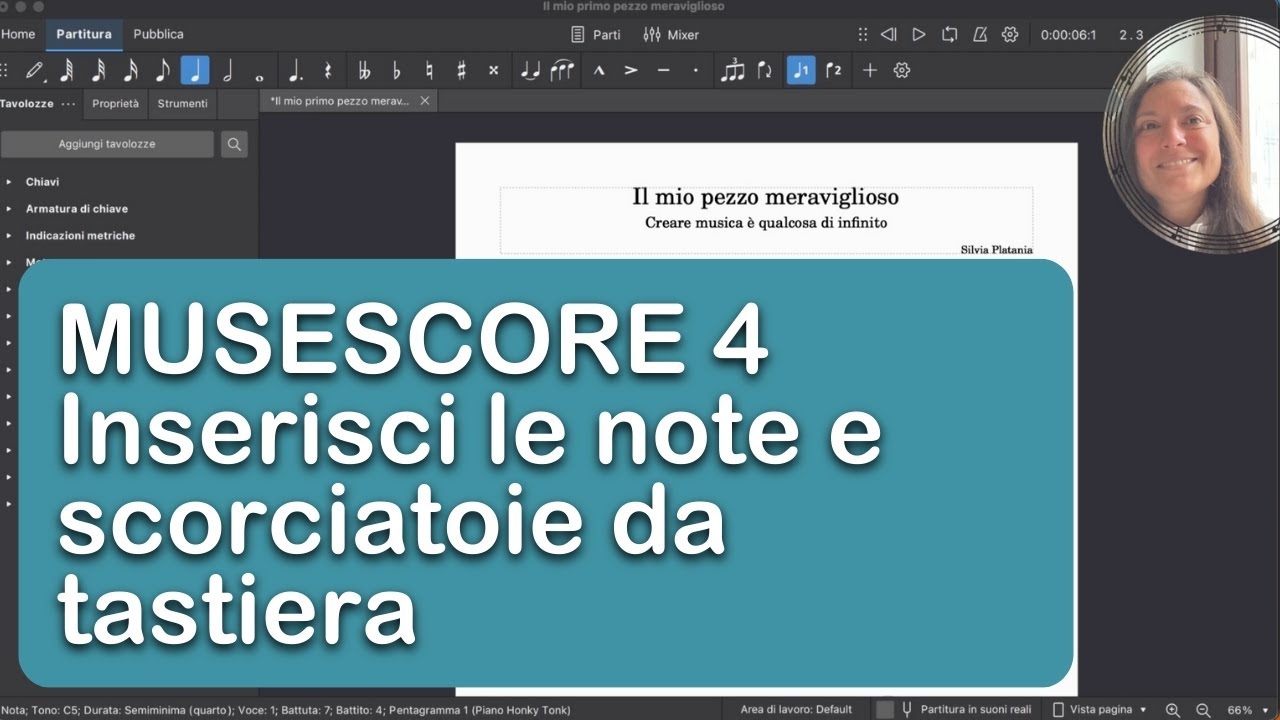This screenshot has height=720, width=1280.
Task: Close the Il mio primo pezzo score tab
Action: pyautogui.click(x=425, y=101)
